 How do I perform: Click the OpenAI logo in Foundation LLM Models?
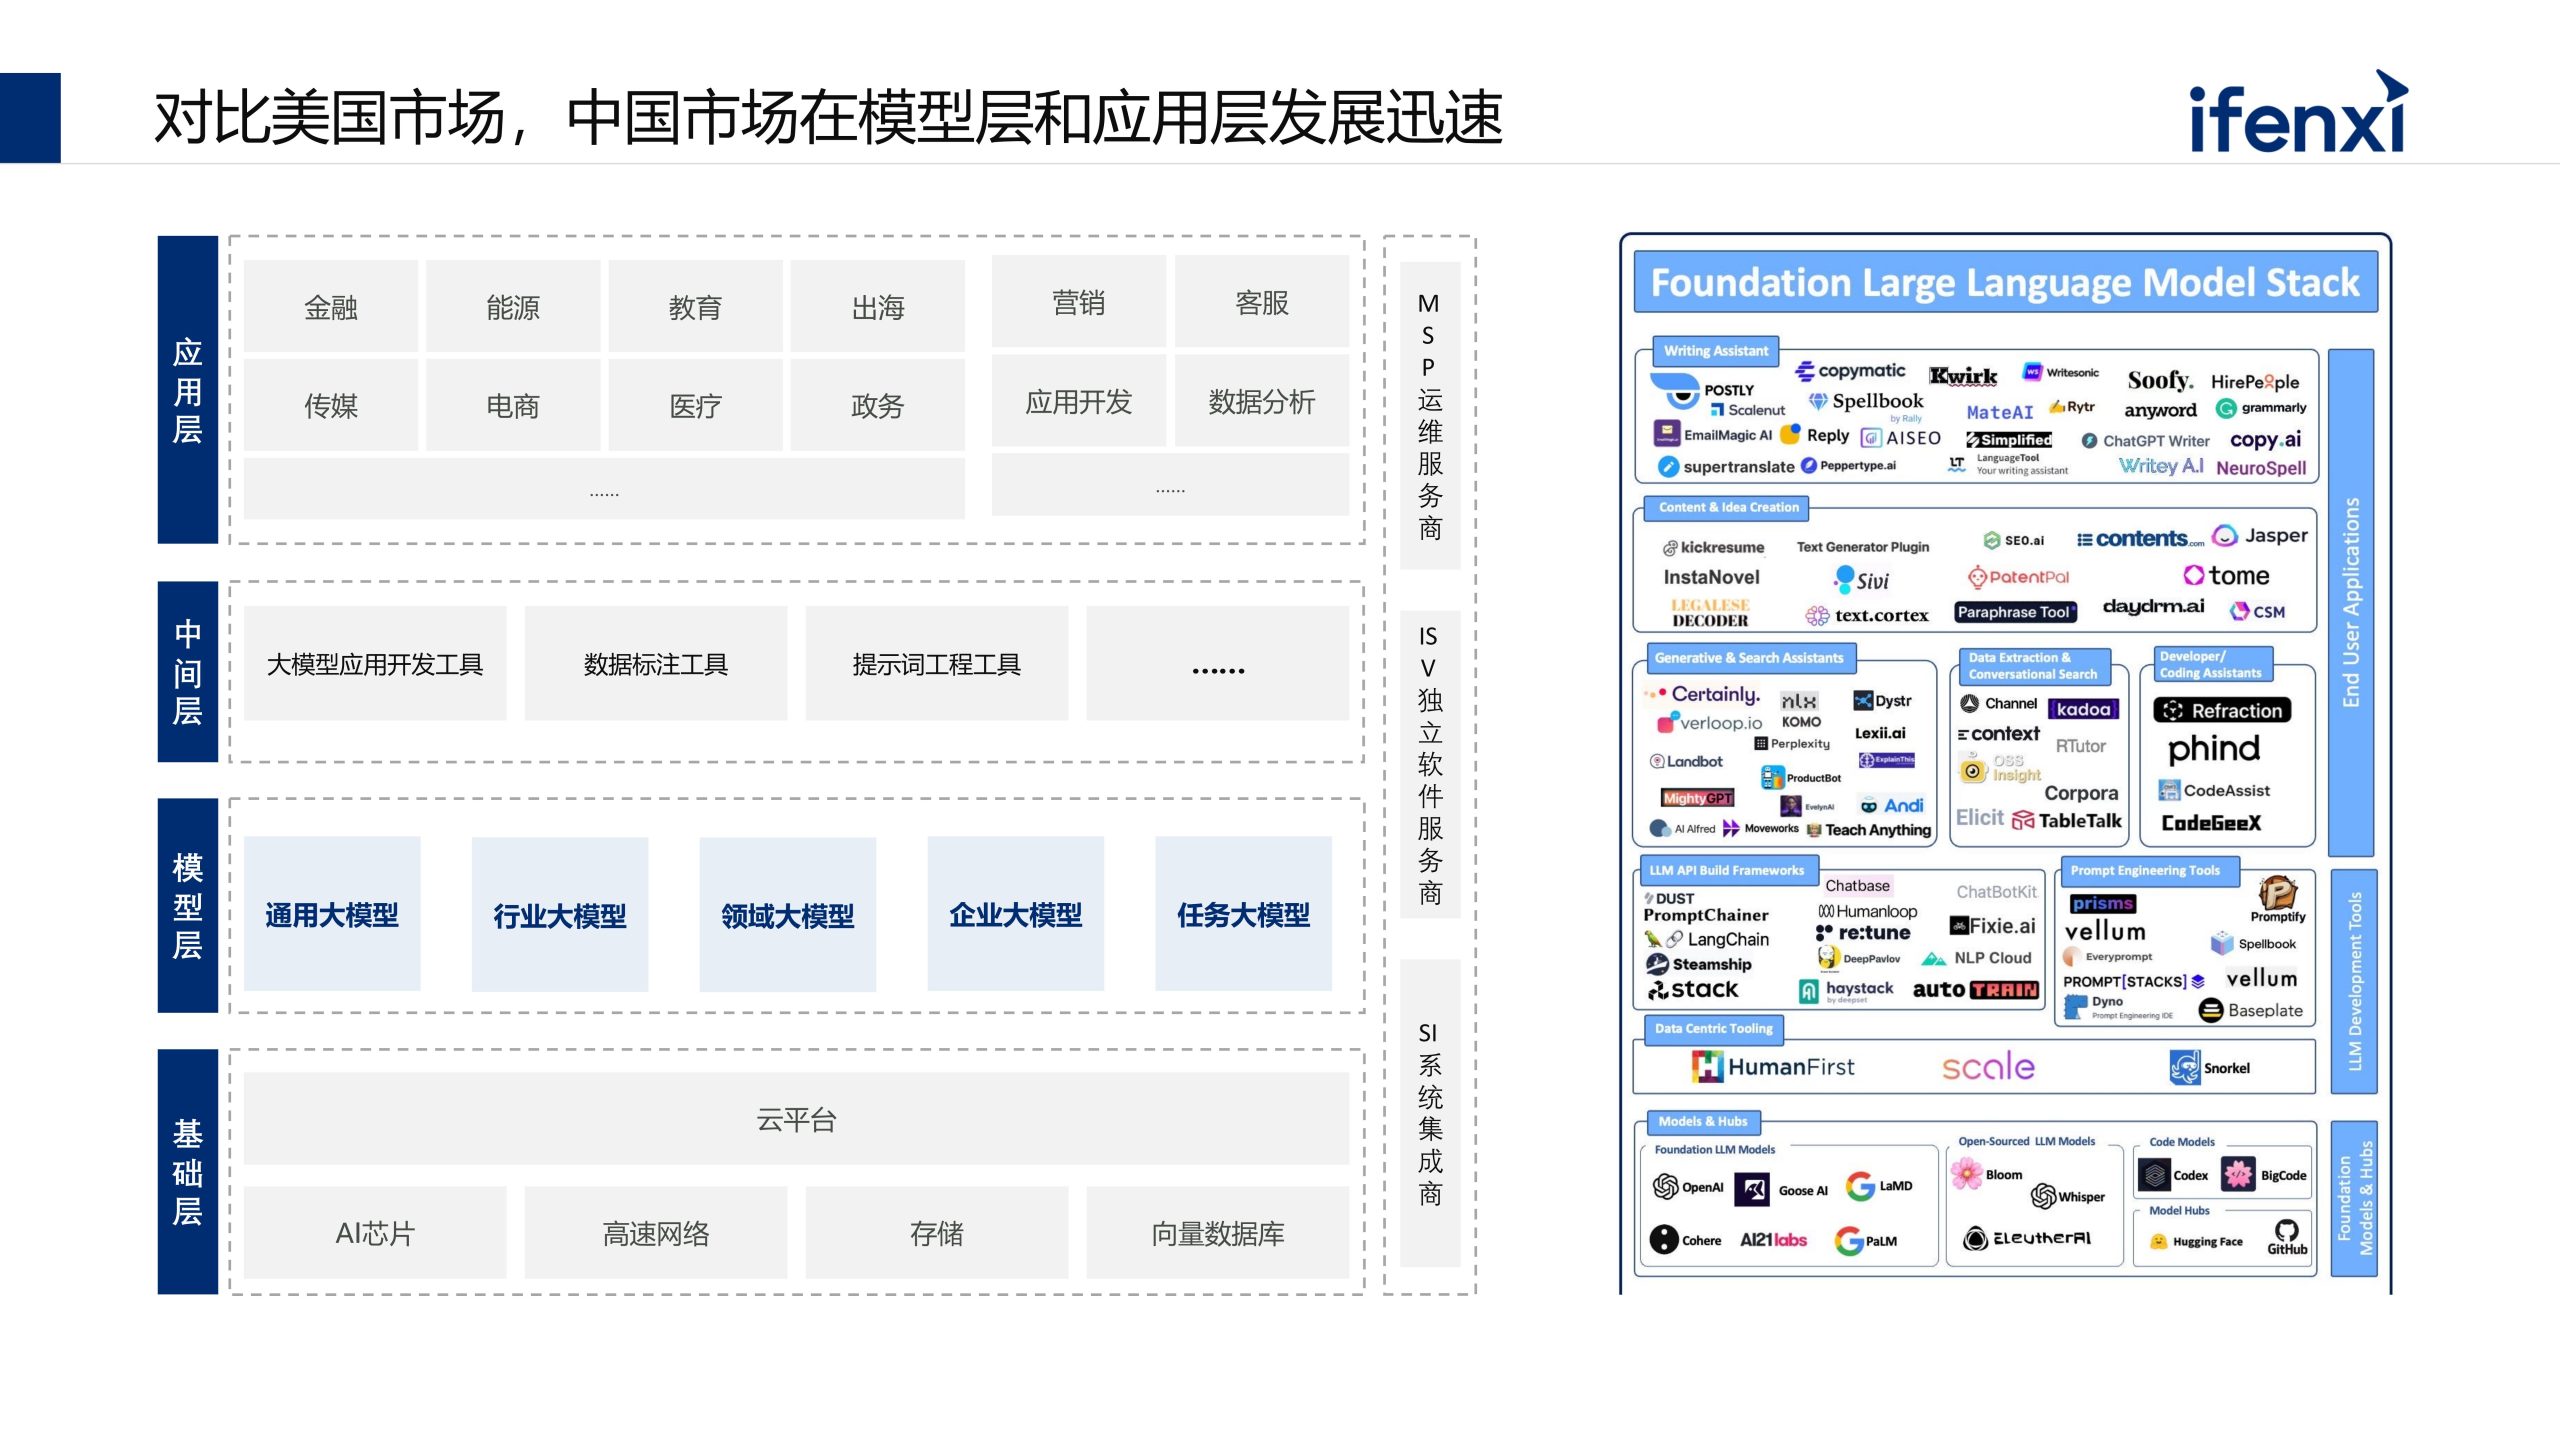pyautogui.click(x=1688, y=1187)
